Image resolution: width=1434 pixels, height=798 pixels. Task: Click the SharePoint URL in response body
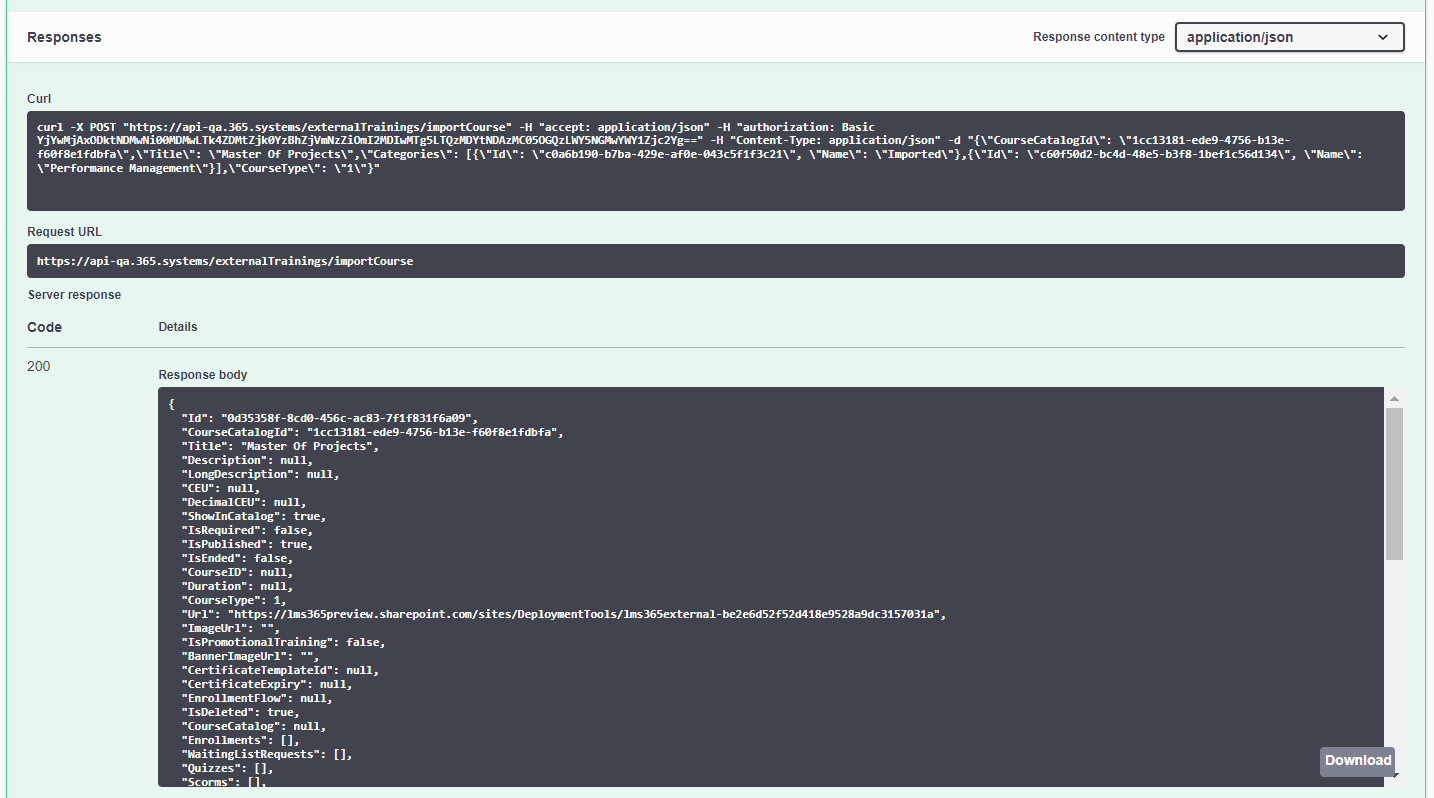586,614
